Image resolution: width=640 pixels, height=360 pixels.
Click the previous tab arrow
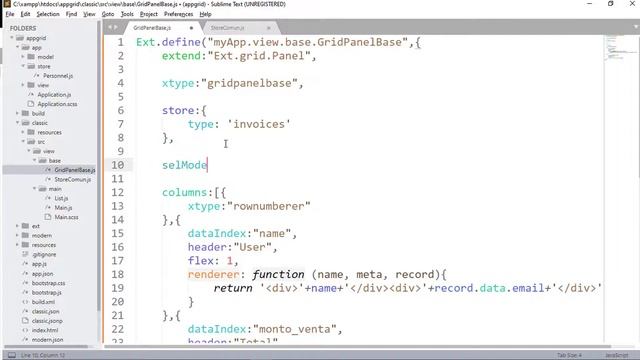pyautogui.click(x=110, y=27)
